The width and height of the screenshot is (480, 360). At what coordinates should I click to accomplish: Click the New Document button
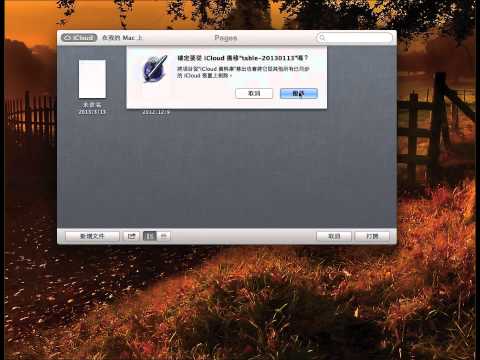tap(92, 236)
